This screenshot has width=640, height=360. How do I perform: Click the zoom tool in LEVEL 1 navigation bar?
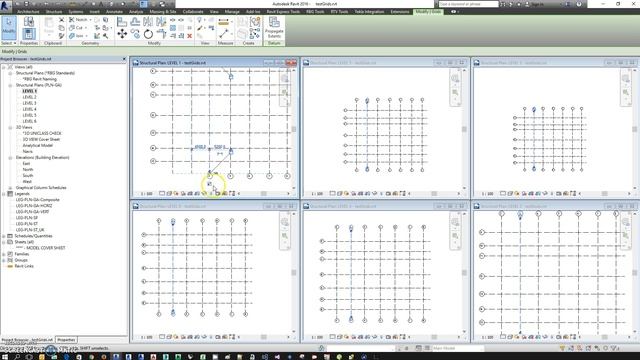[x=284, y=93]
